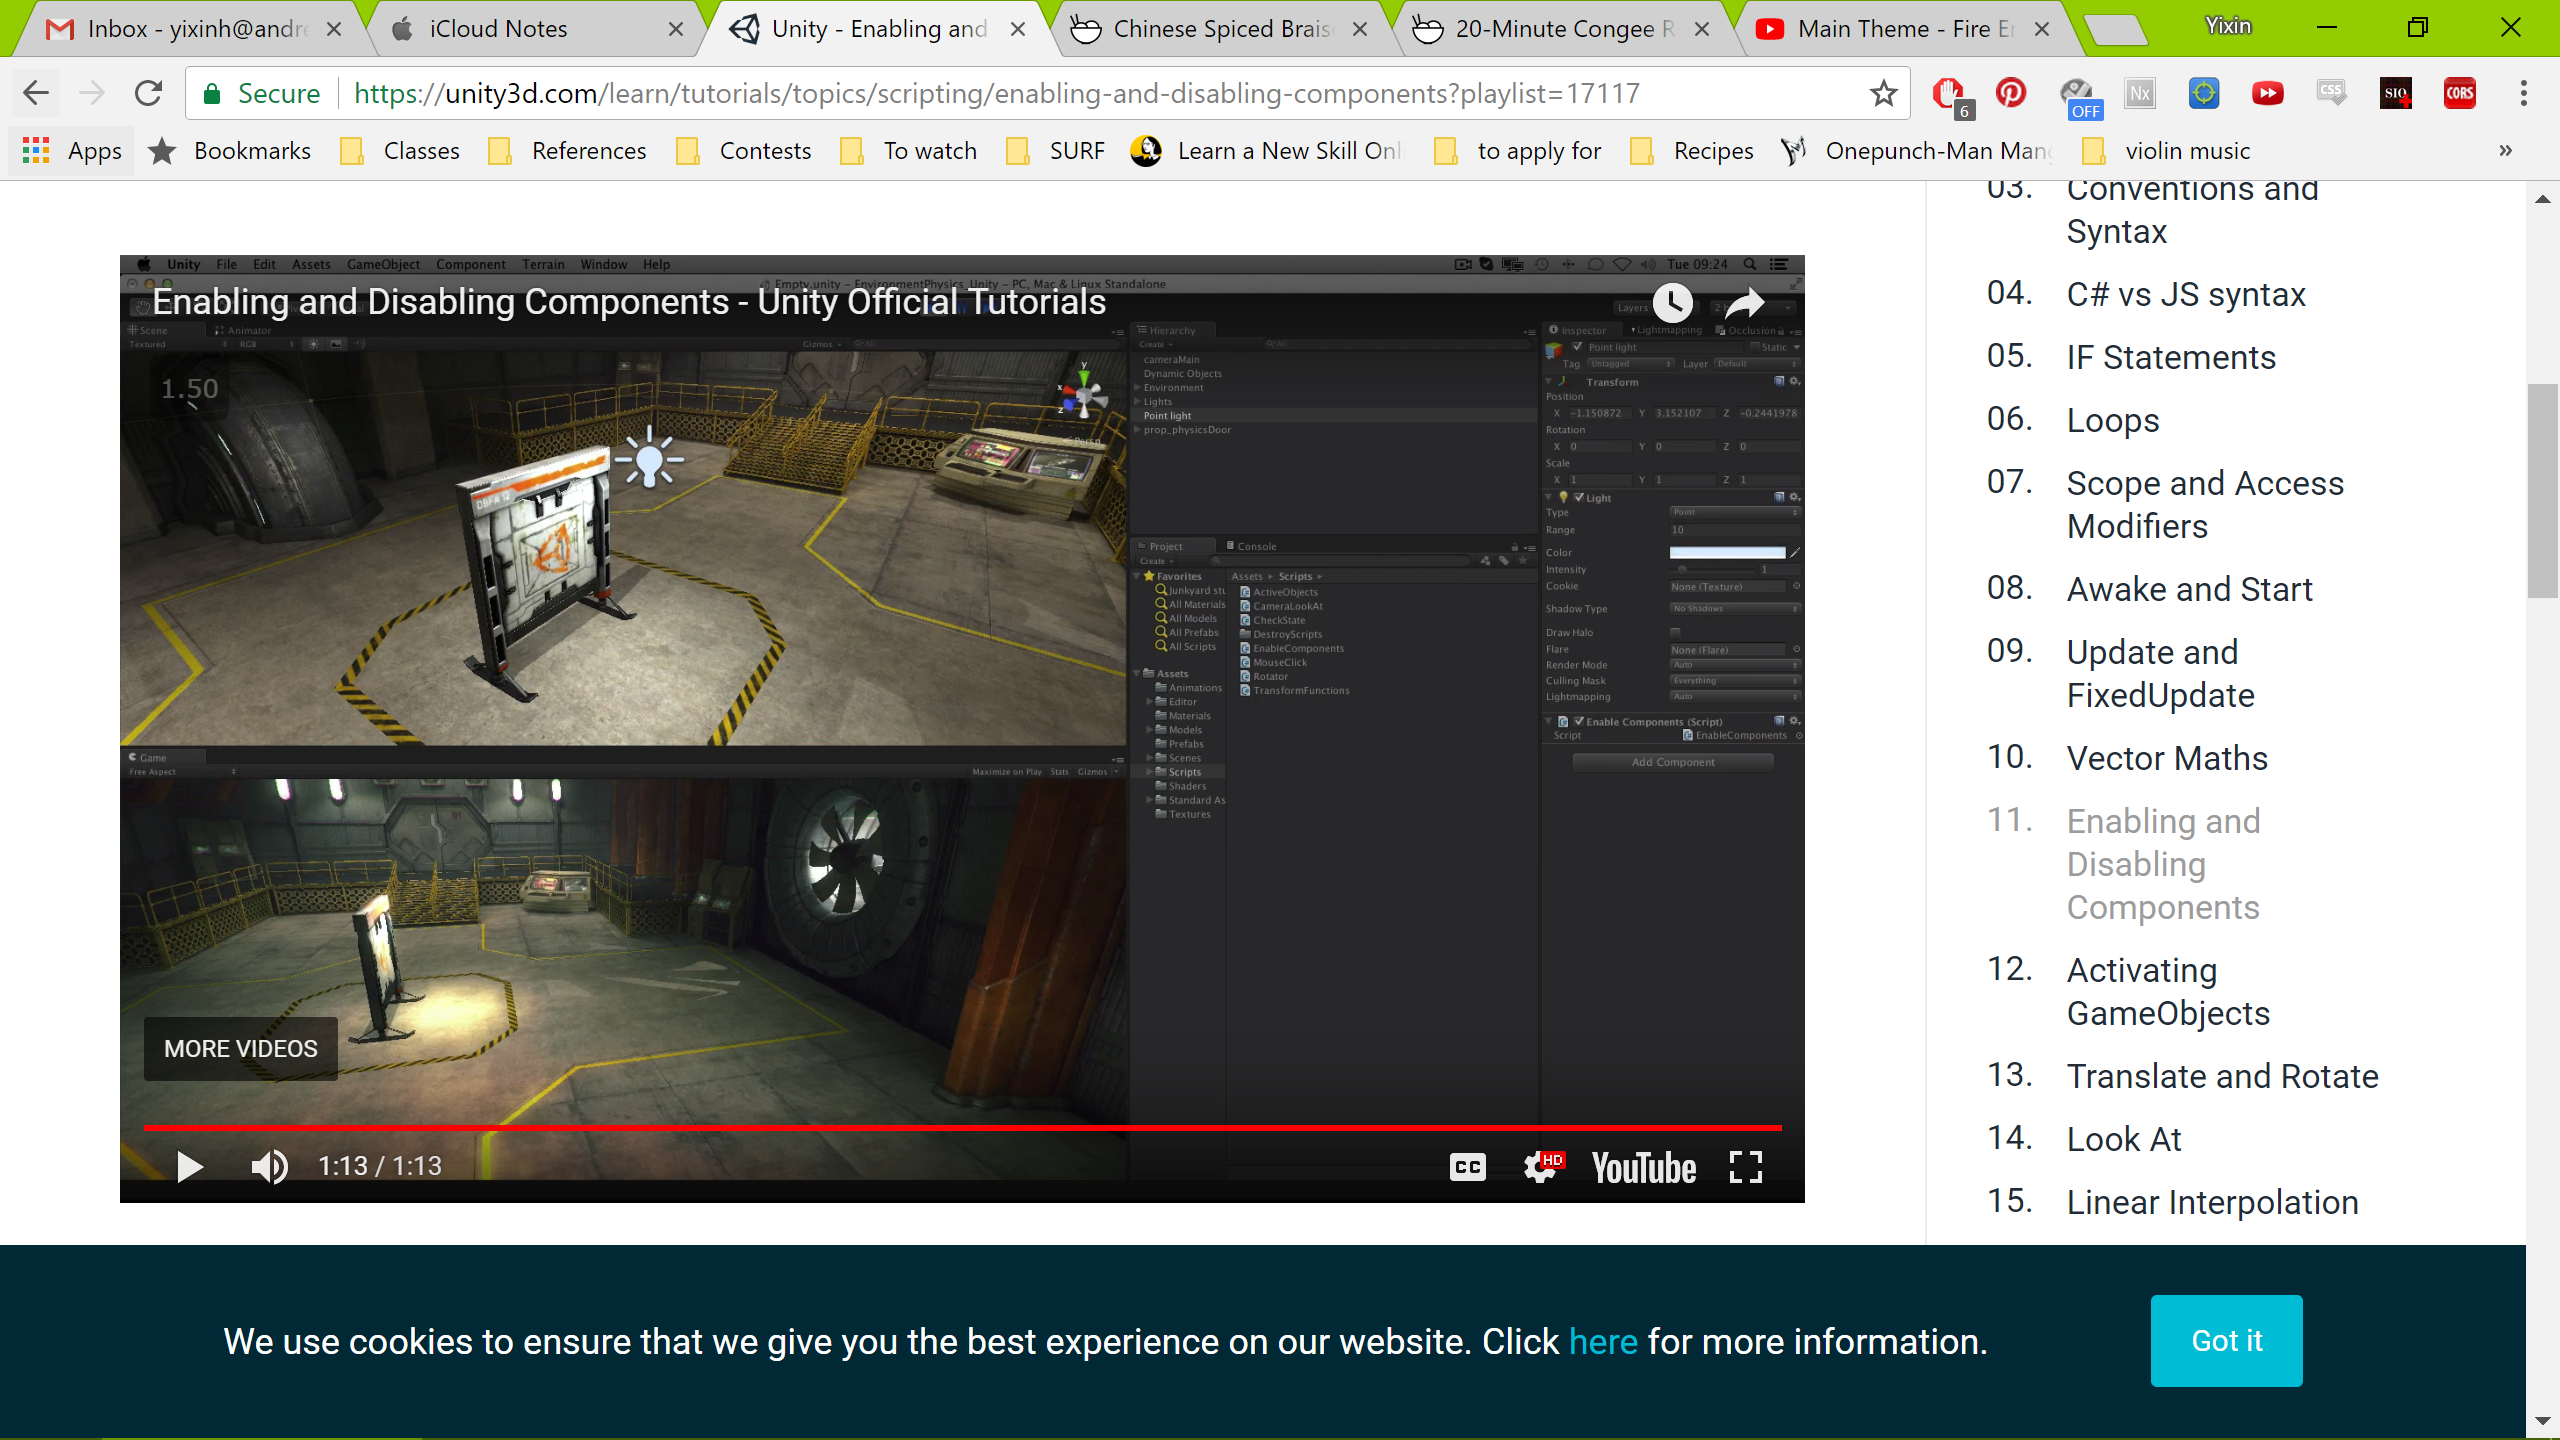This screenshot has height=1440, width=2560.
Task: Open the Contests bookmark folder
Action: [744, 151]
